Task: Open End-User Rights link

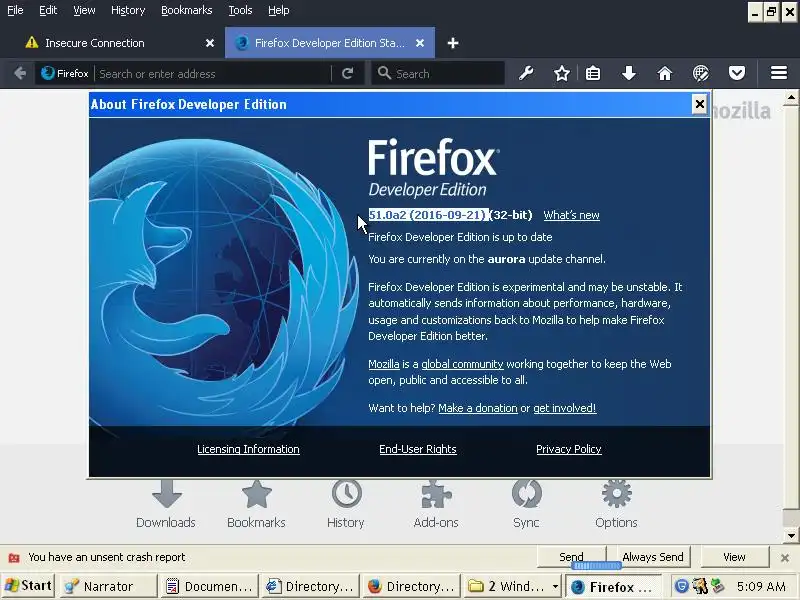Action: point(418,449)
